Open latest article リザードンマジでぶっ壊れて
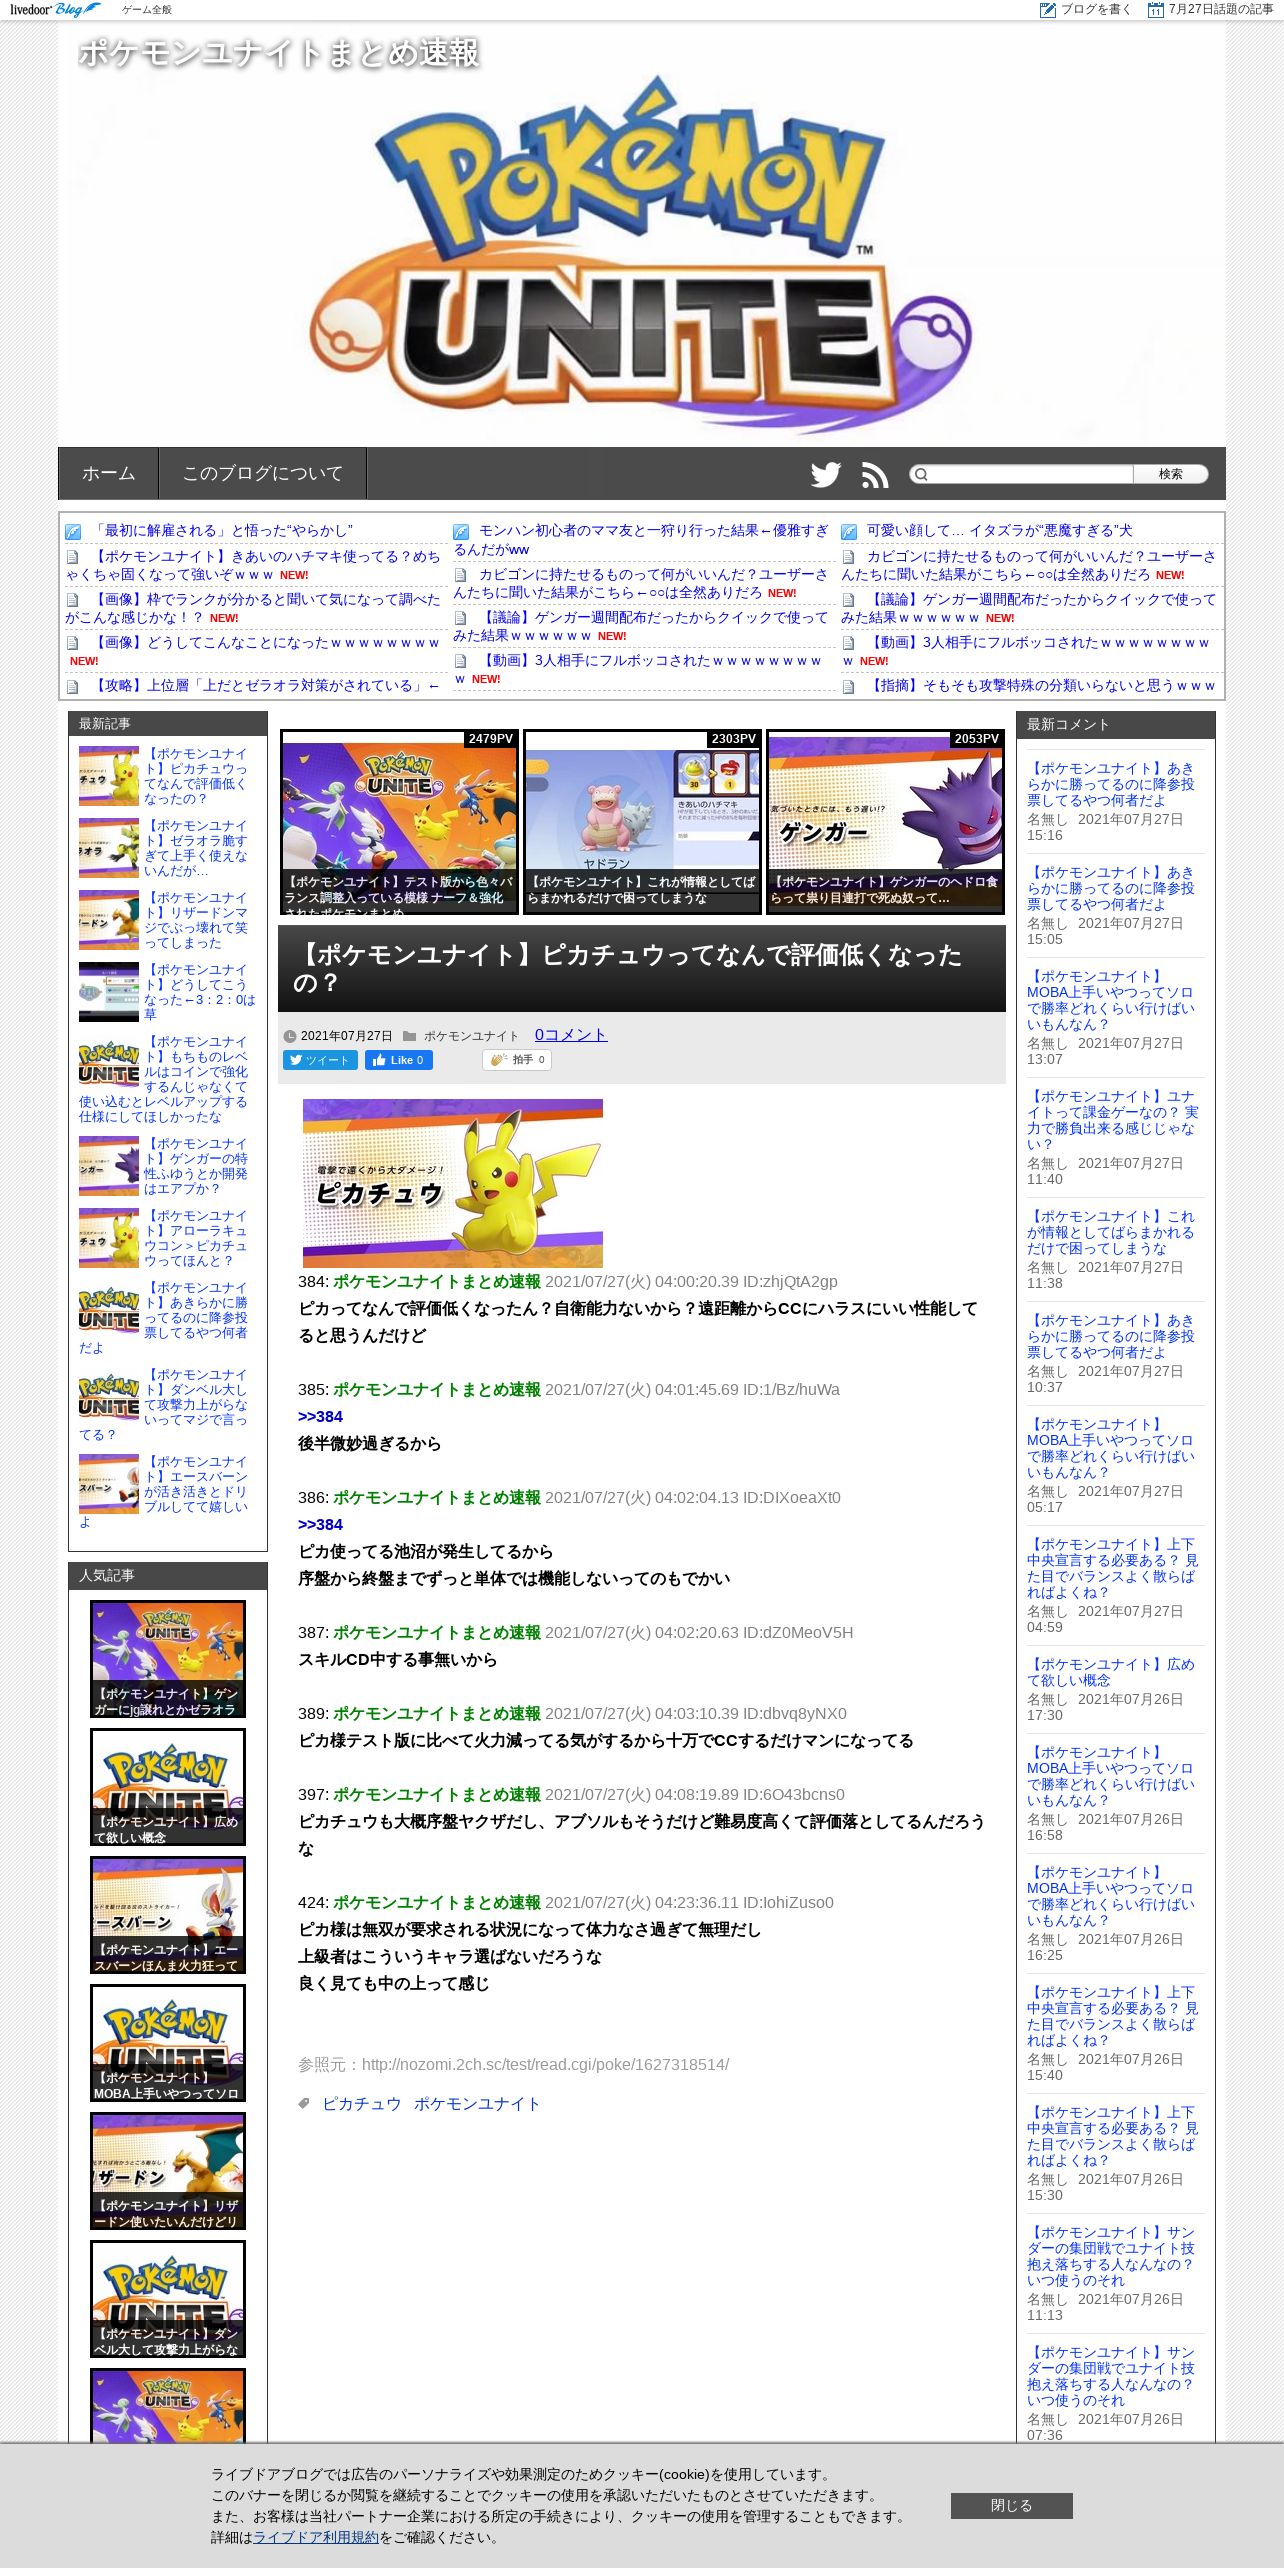The image size is (1284, 2568). click(195, 920)
